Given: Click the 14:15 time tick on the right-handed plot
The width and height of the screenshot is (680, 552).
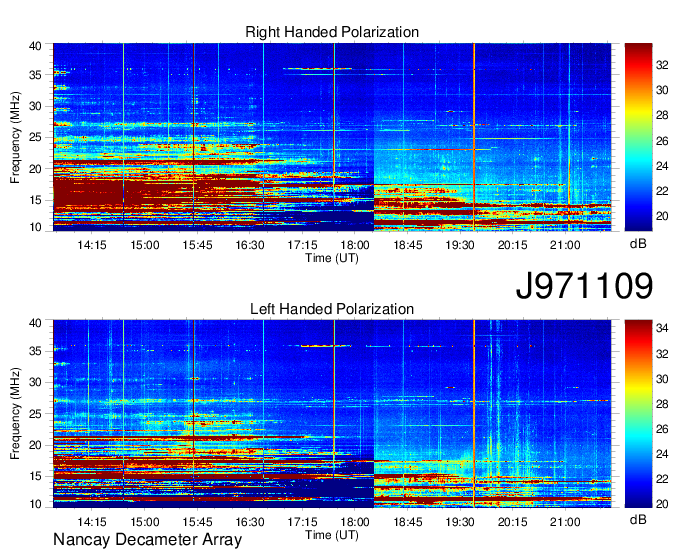Looking at the screenshot, I should pos(92,245).
